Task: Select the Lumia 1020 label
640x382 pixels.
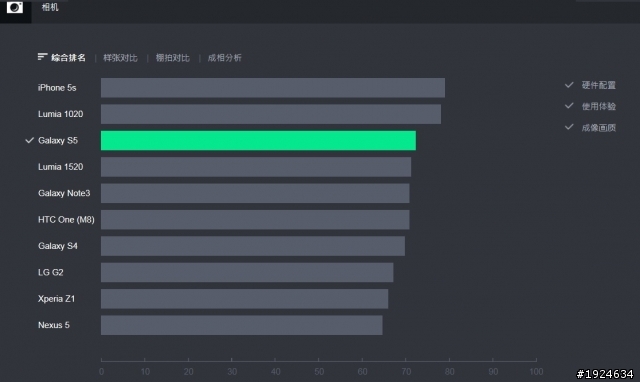Action: [x=60, y=114]
